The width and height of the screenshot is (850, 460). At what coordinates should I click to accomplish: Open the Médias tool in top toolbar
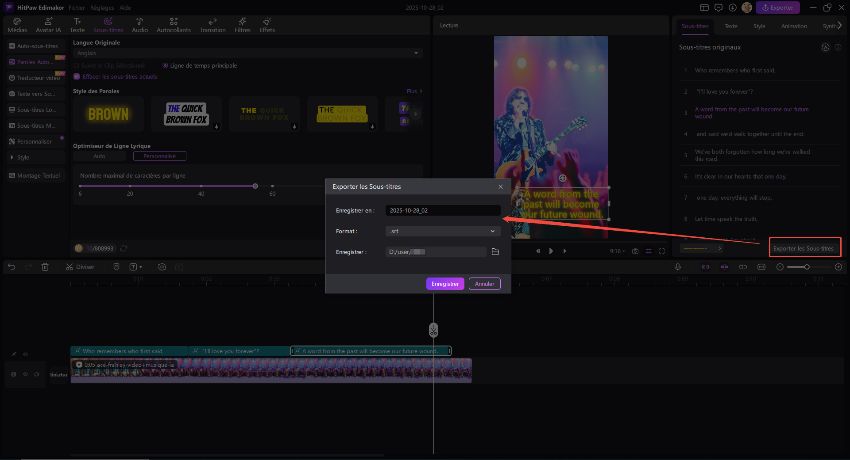point(17,26)
